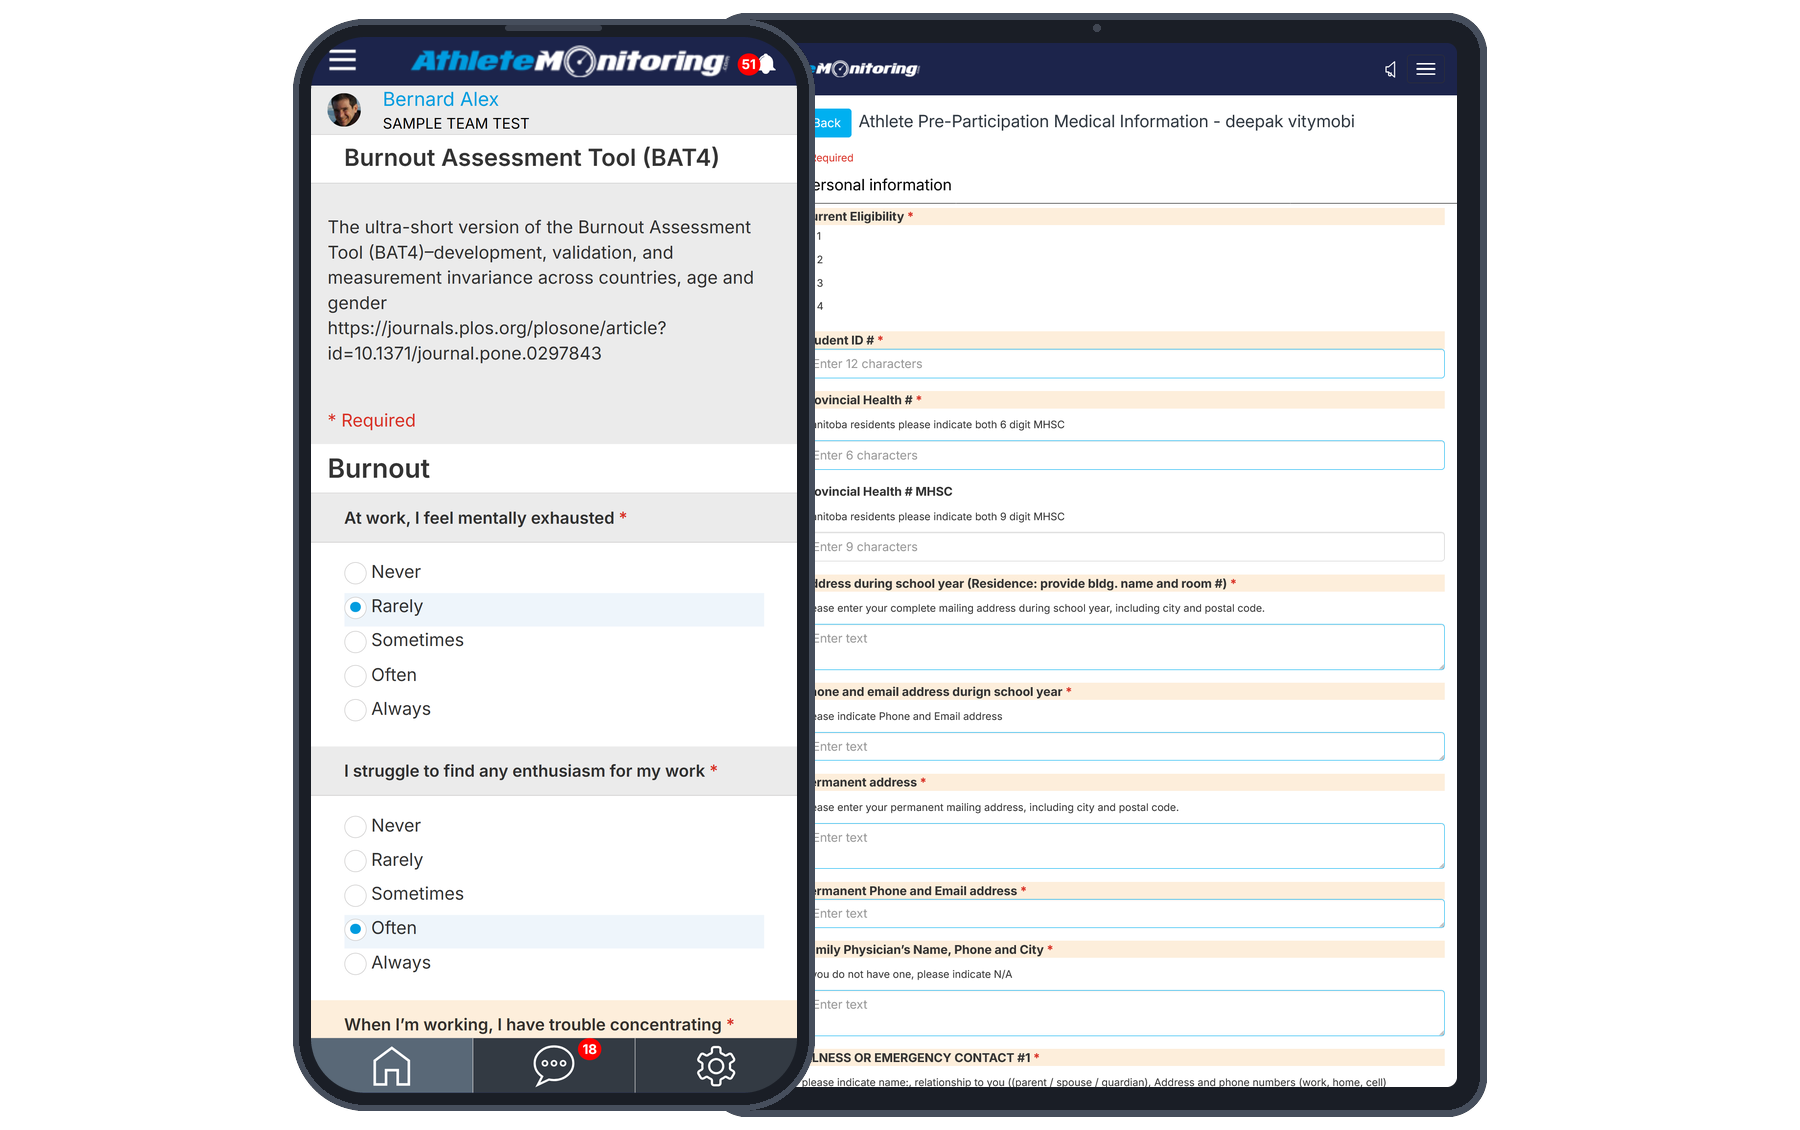Go to the Home tab on the phone
Viewport: 1800px width, 1130px height.
click(392, 1066)
